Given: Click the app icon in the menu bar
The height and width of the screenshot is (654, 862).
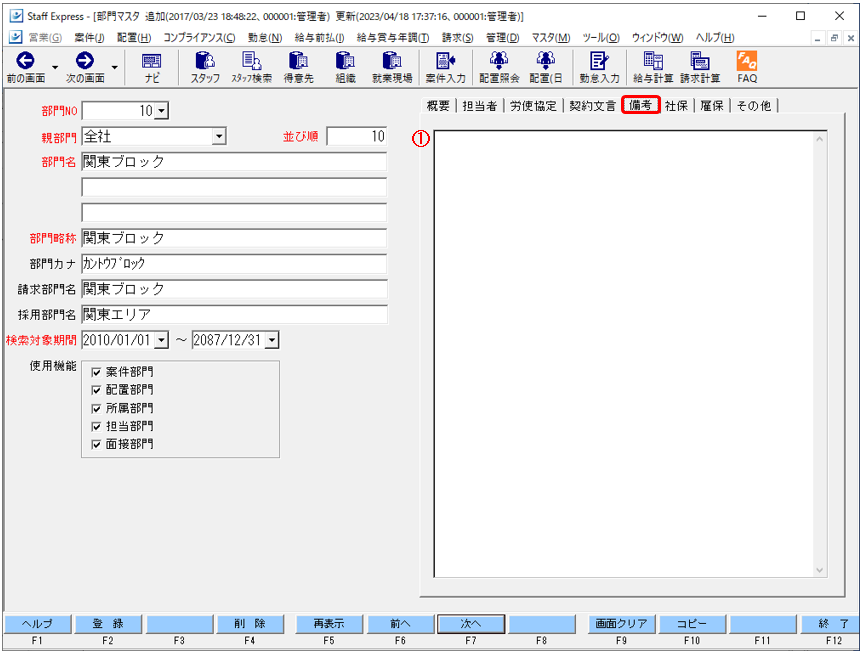Looking at the screenshot, I should pyautogui.click(x=16, y=37).
